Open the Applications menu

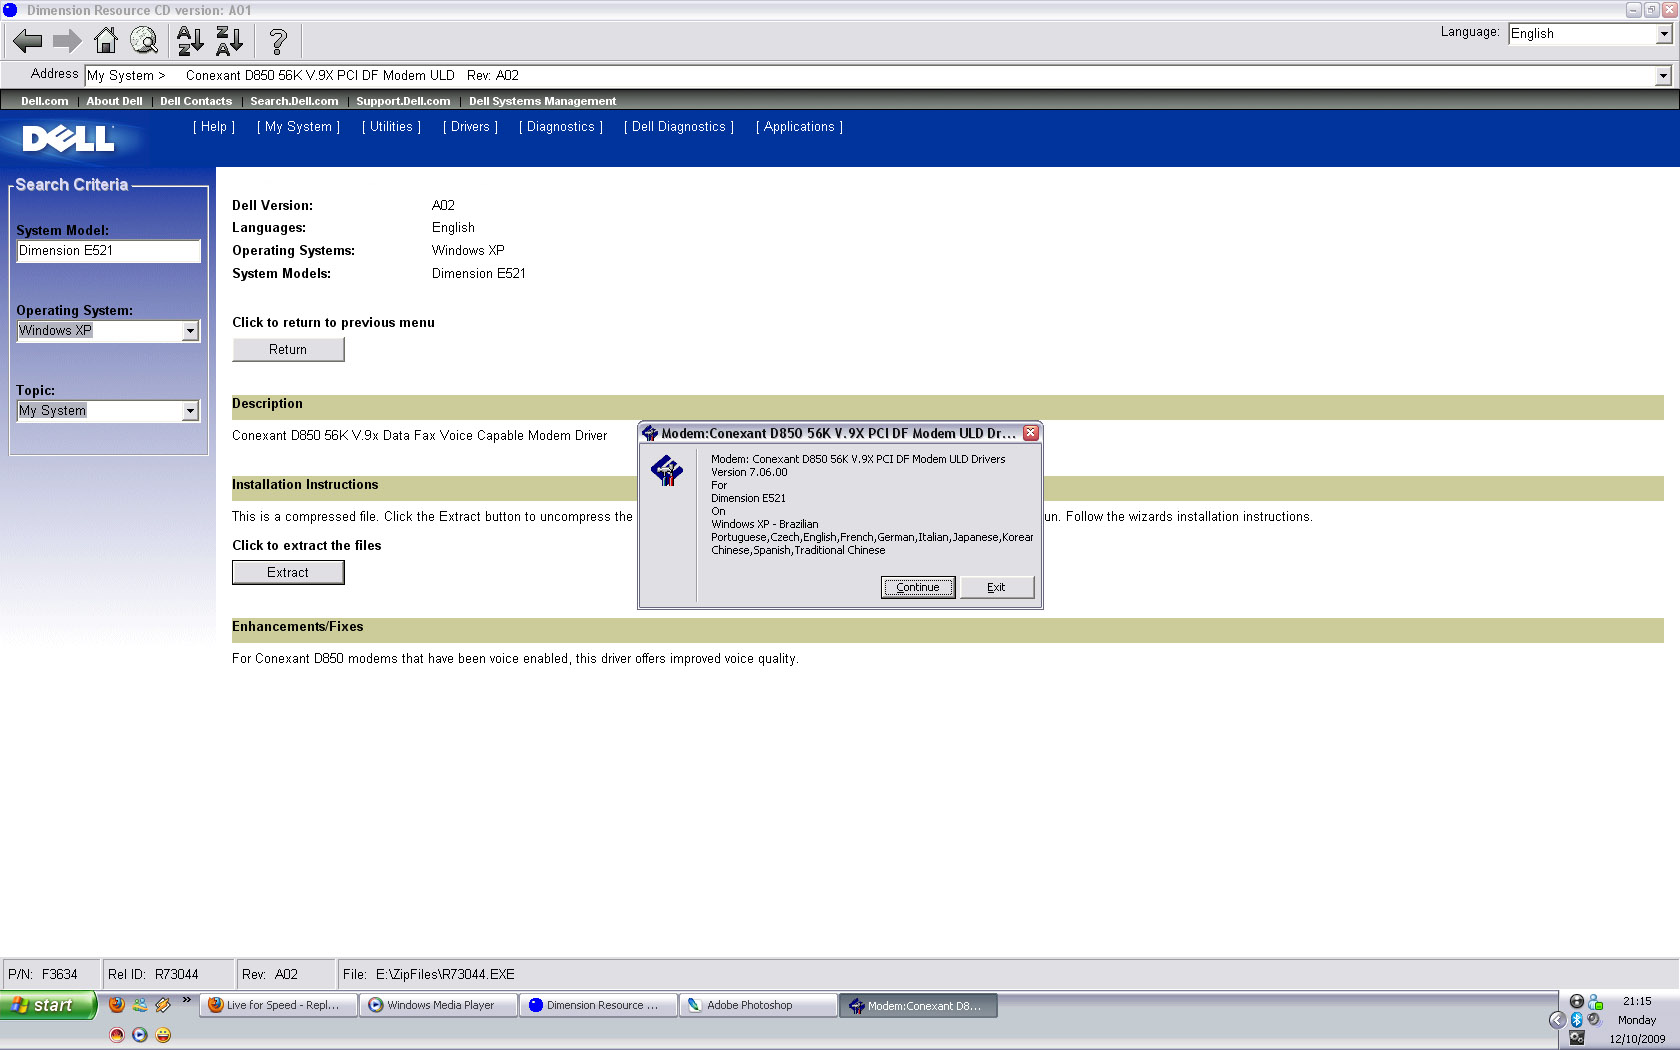pyautogui.click(x=799, y=127)
